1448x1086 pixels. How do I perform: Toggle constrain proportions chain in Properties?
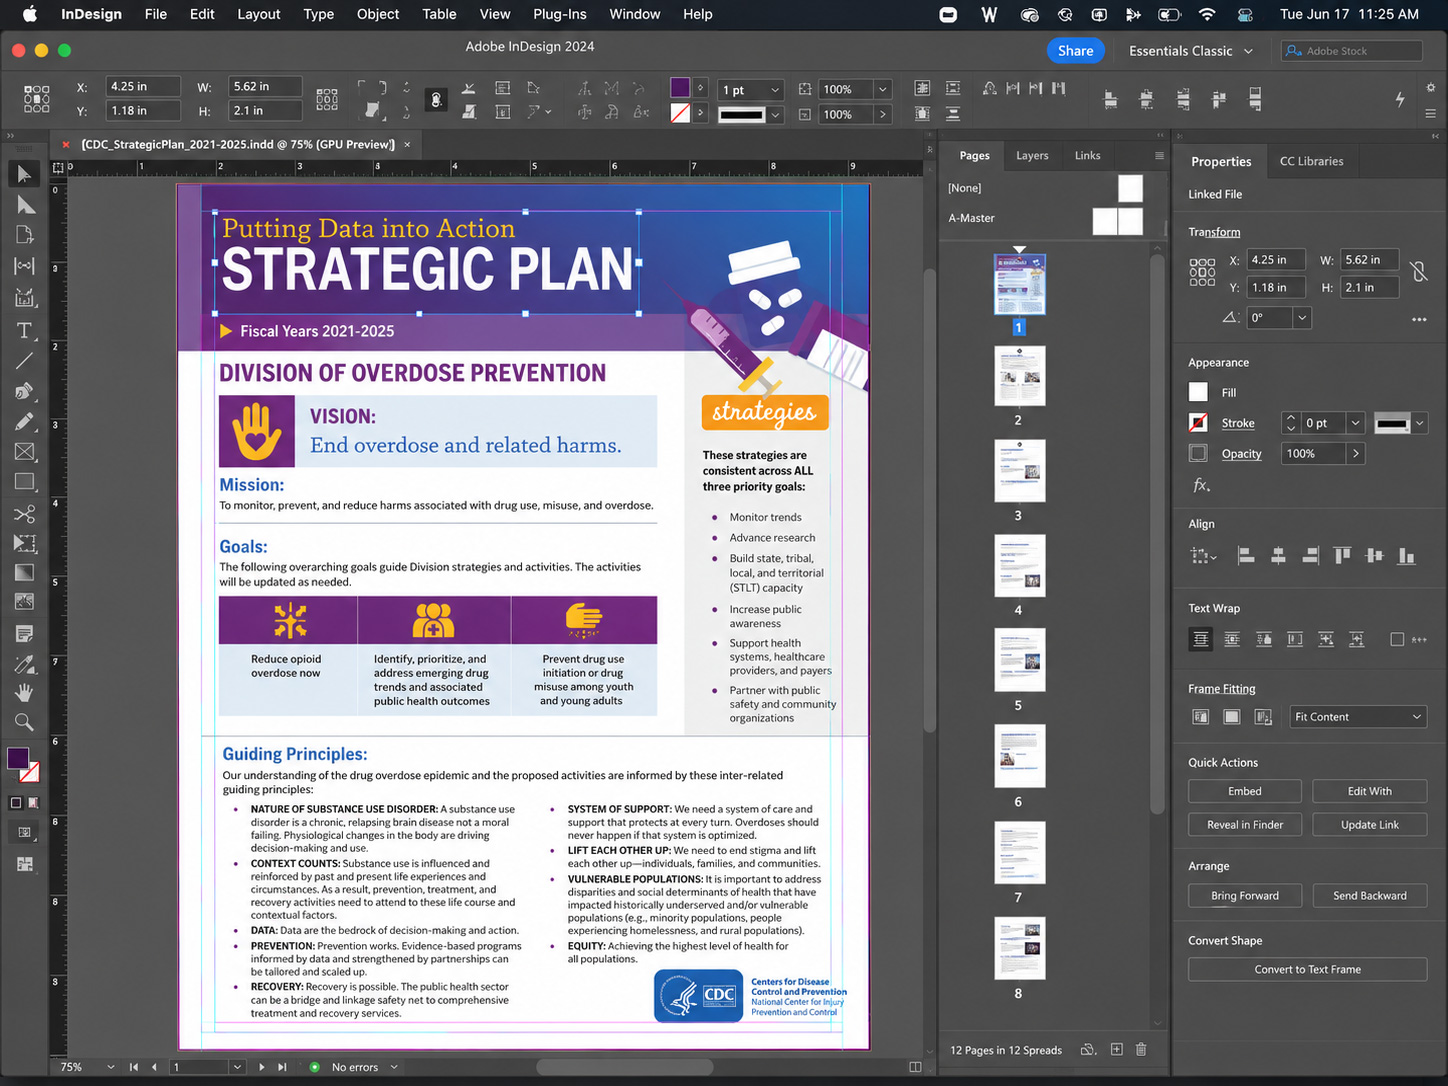click(1418, 271)
